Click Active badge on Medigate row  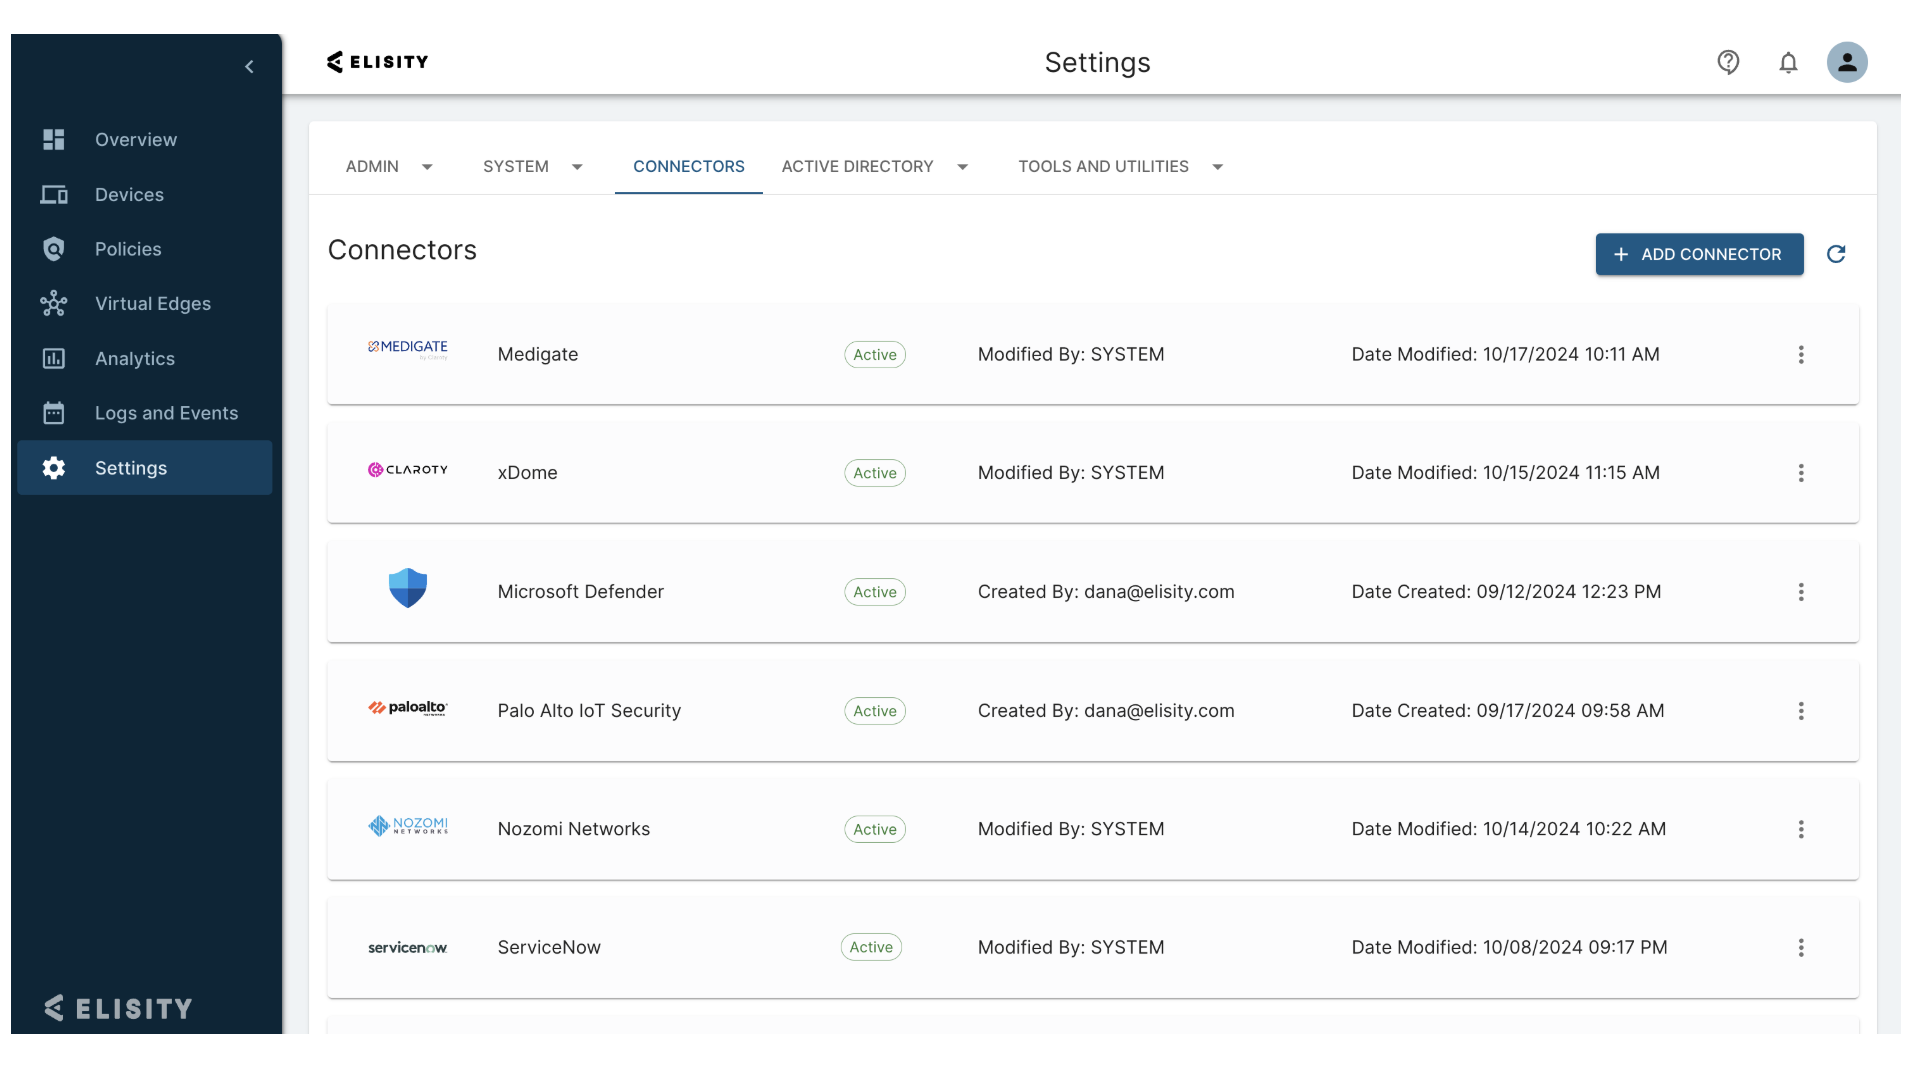pyautogui.click(x=875, y=355)
